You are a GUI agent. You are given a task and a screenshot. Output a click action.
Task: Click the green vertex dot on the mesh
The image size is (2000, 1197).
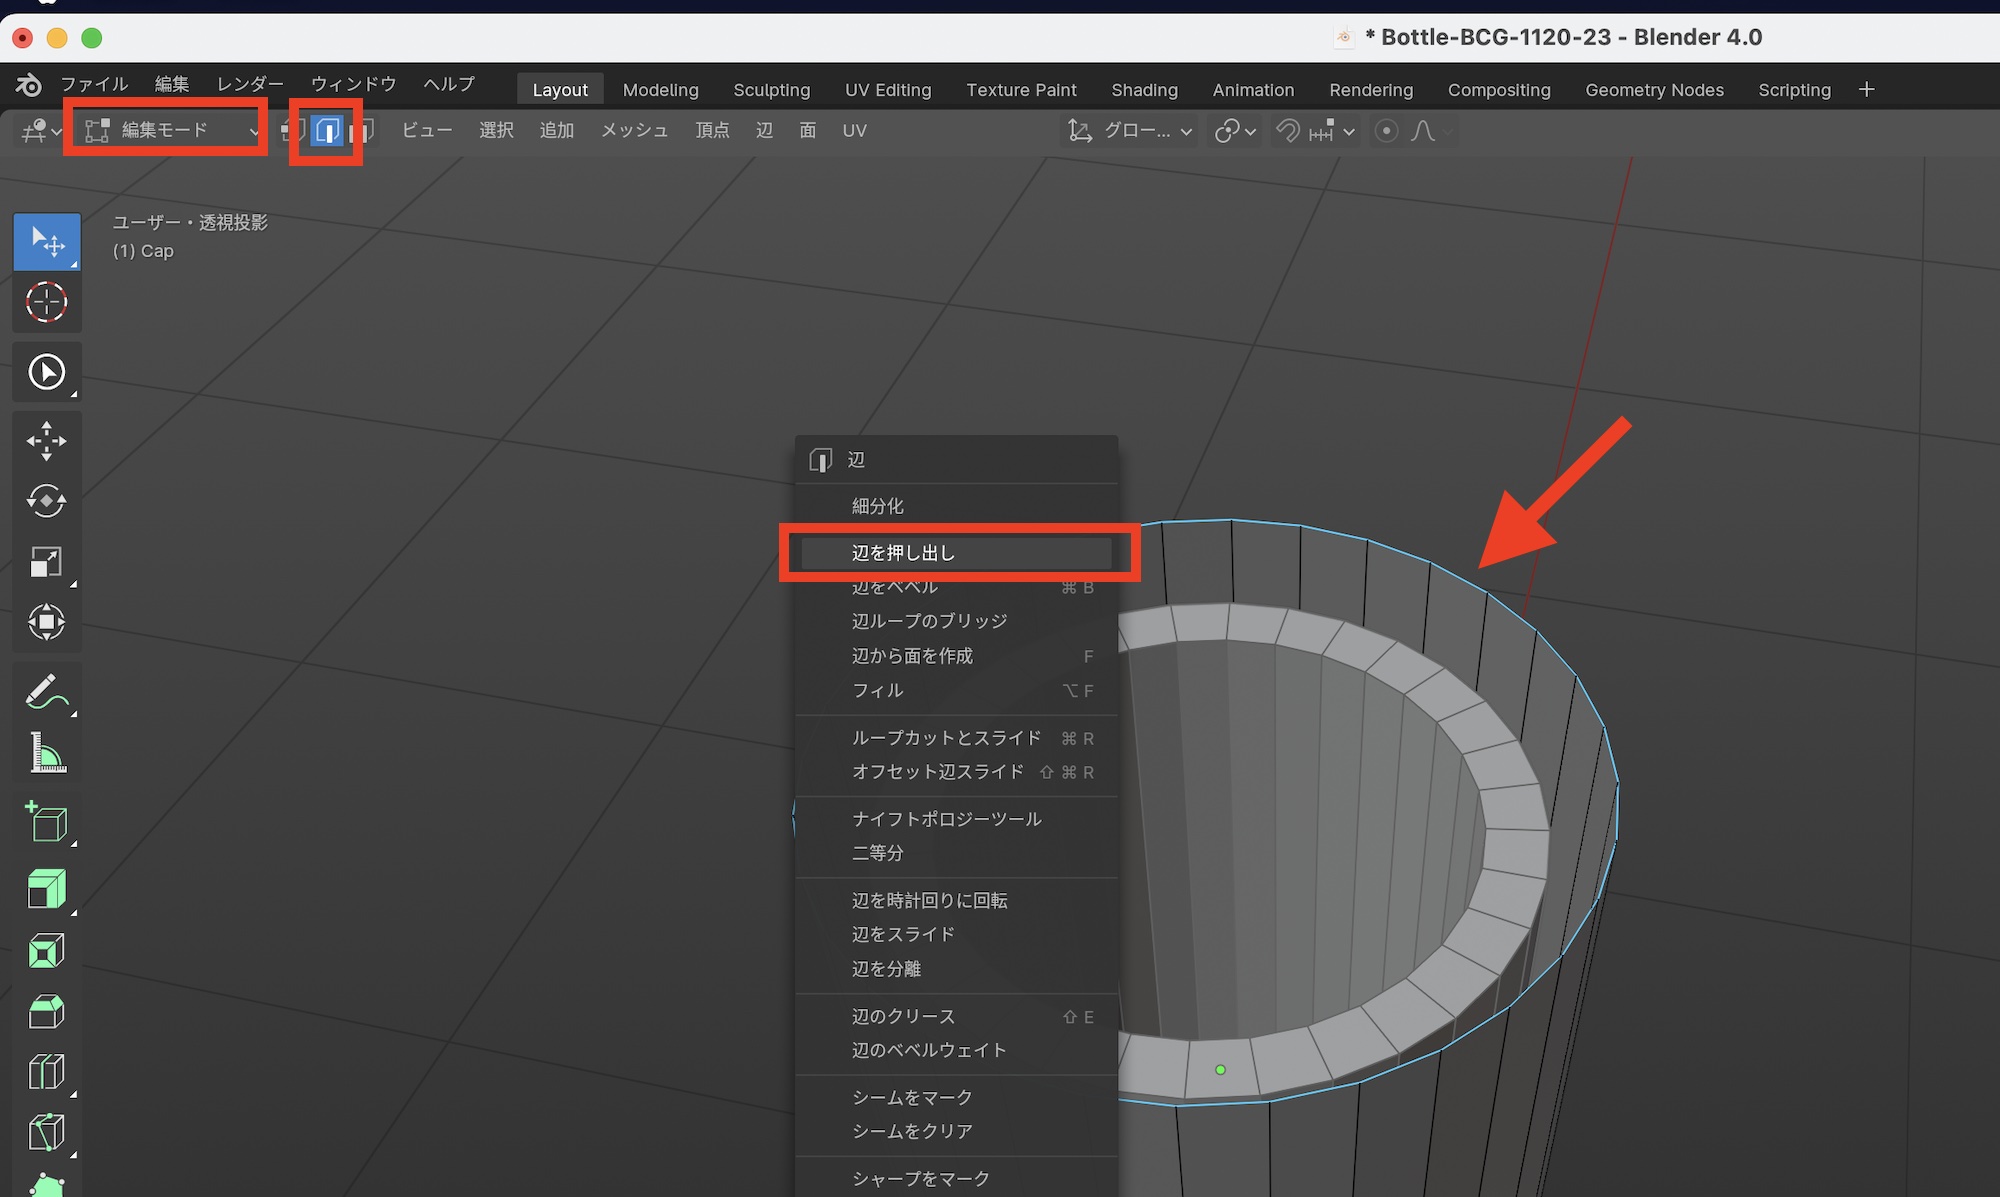point(1220,1070)
